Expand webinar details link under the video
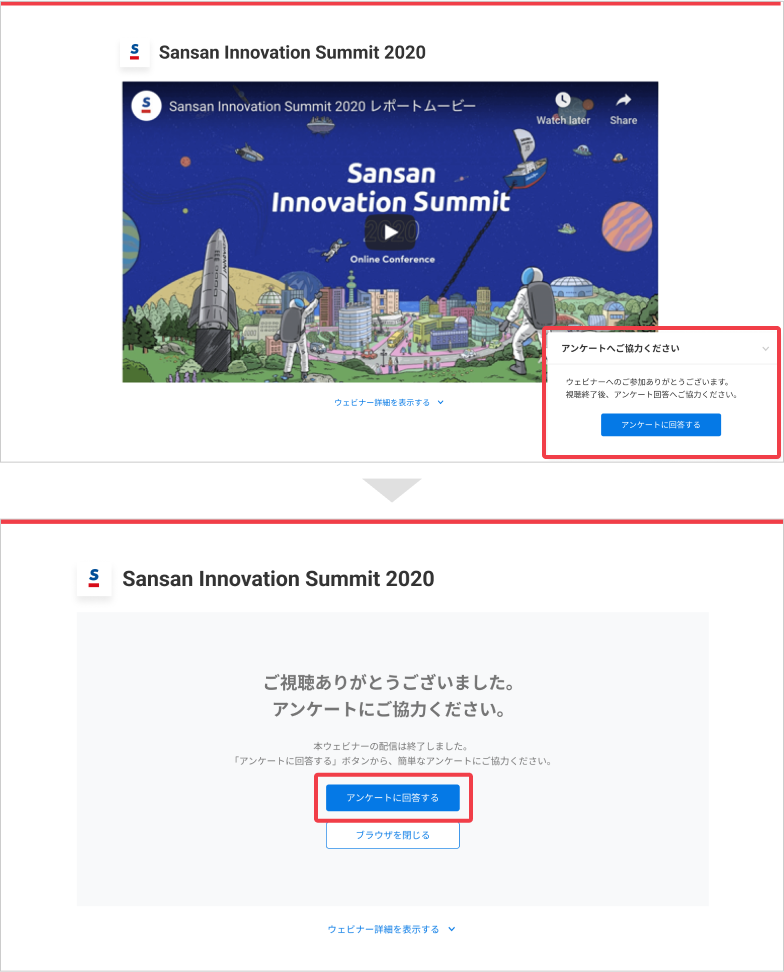 382,402
